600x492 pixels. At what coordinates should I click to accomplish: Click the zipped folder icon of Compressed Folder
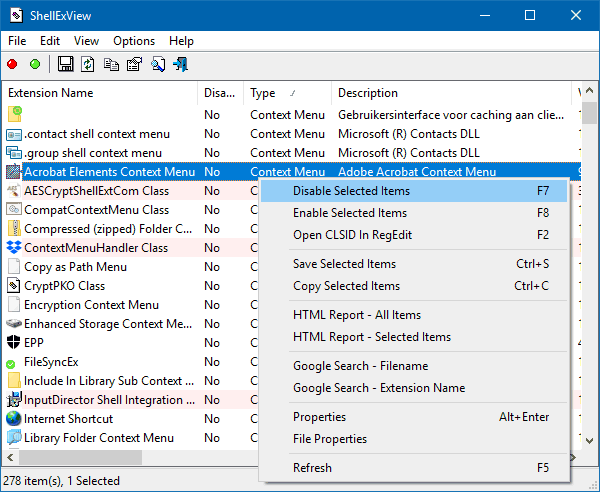click(x=15, y=229)
